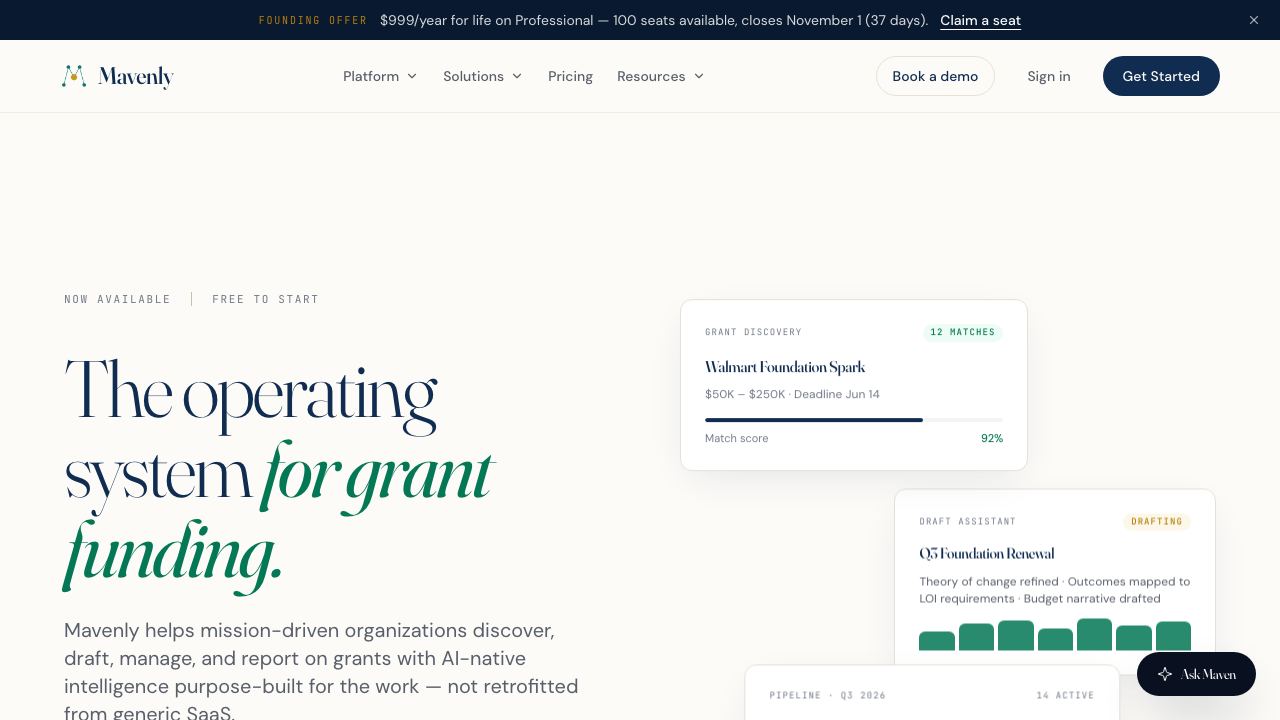Expand the Solutions menu chevron
1280x720 pixels.
(x=517, y=76)
